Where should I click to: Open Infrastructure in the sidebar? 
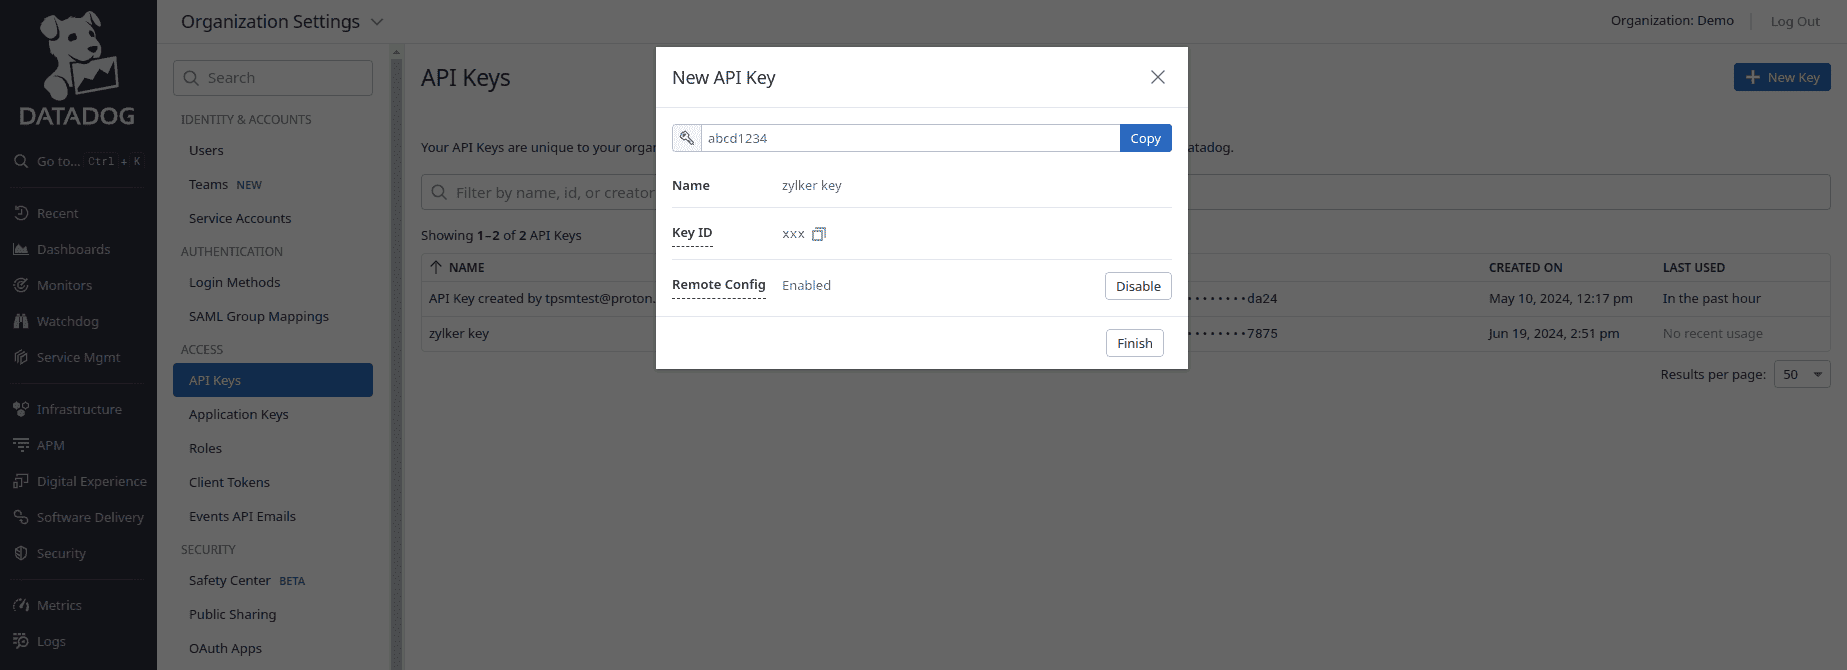pos(79,409)
